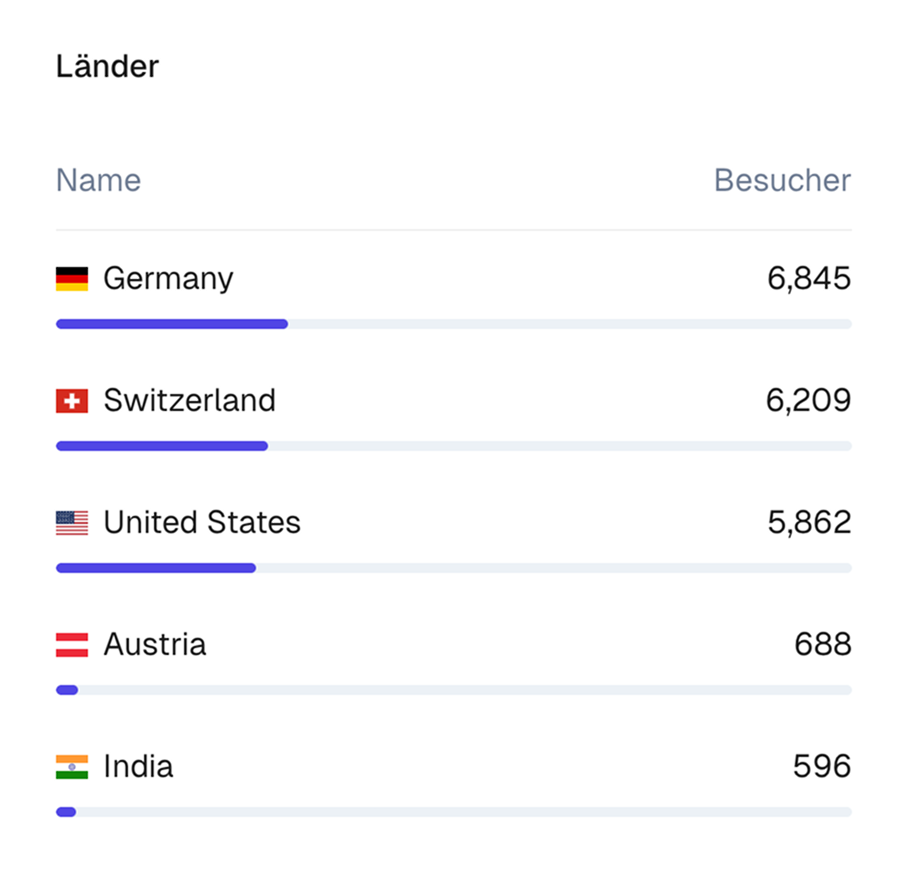
Task: Click Switzerland's visitor count 6,209
Action: click(x=808, y=401)
